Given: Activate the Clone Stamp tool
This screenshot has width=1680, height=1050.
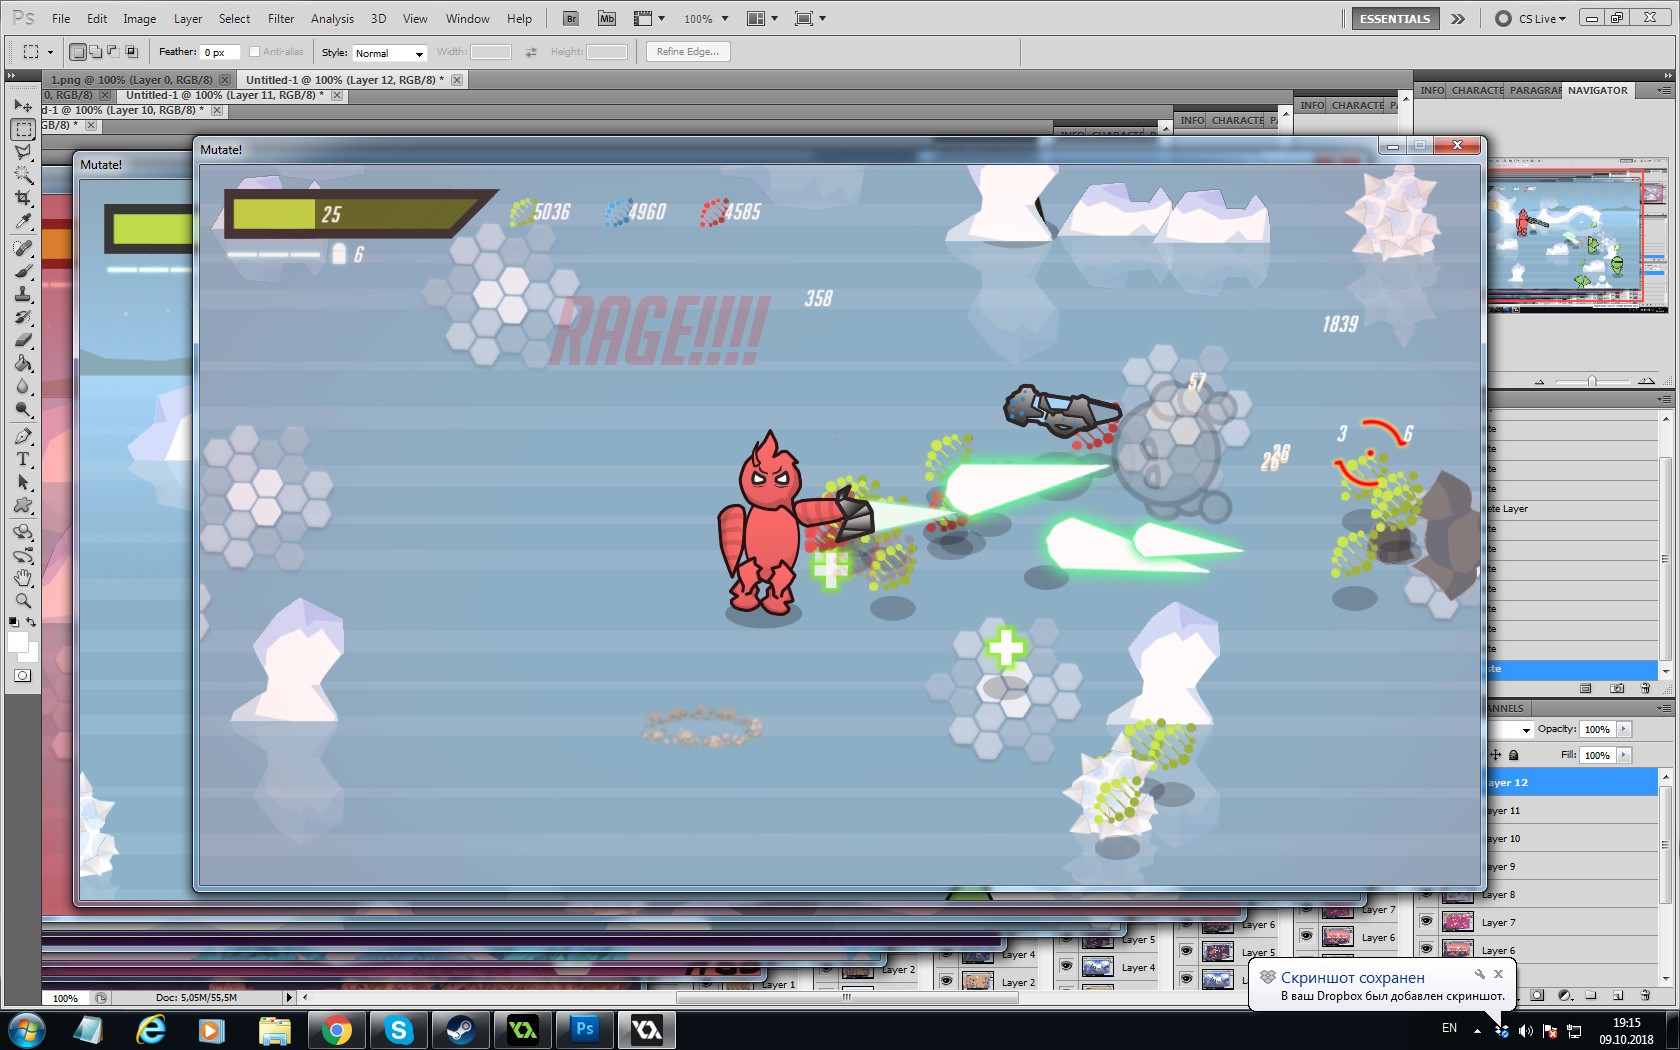Looking at the screenshot, I should click(x=23, y=295).
